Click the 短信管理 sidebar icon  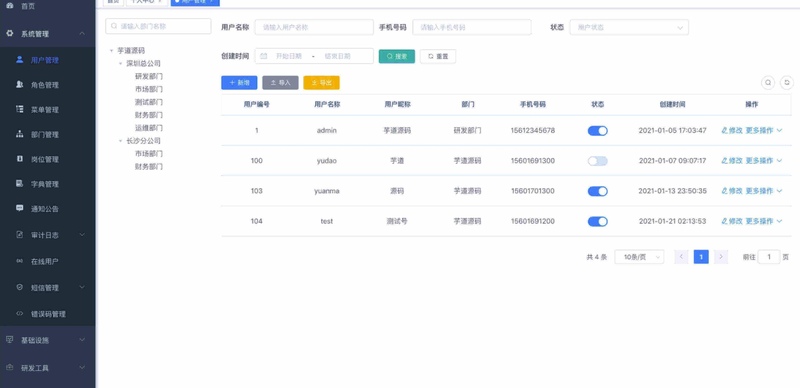(20, 287)
